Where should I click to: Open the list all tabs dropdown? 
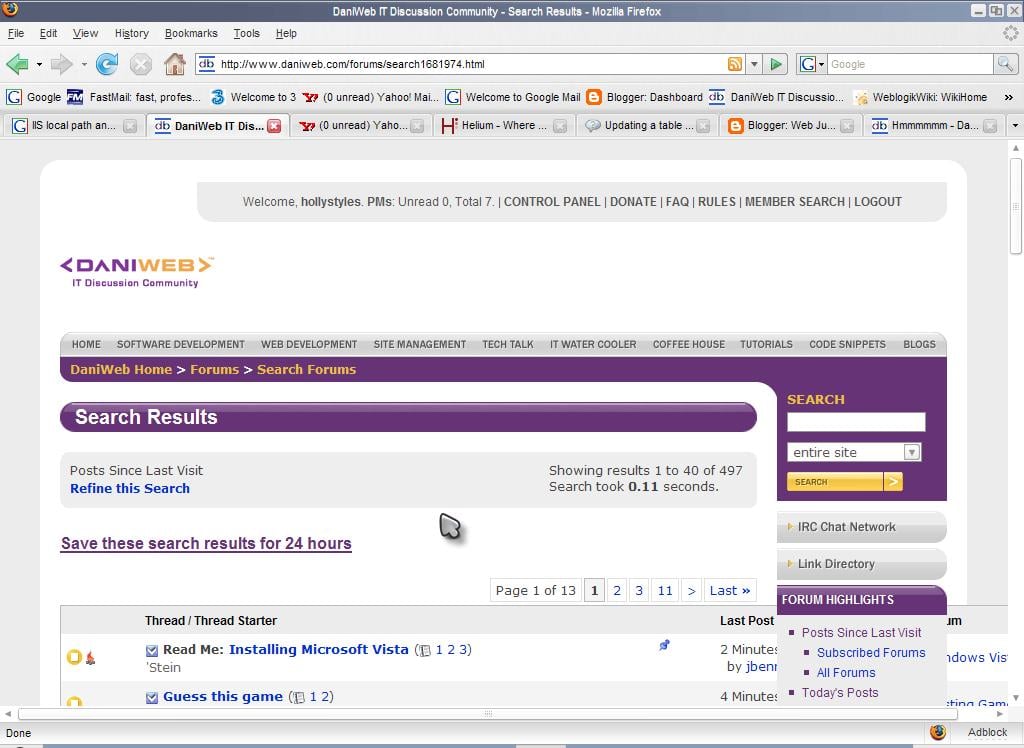[1015, 125]
